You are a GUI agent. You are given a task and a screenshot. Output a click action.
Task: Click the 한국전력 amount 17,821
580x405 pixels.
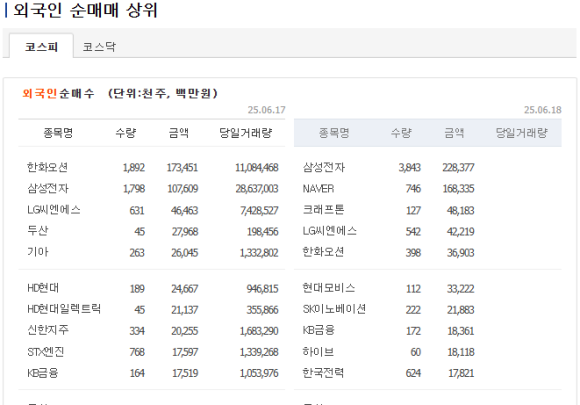[x=461, y=373]
